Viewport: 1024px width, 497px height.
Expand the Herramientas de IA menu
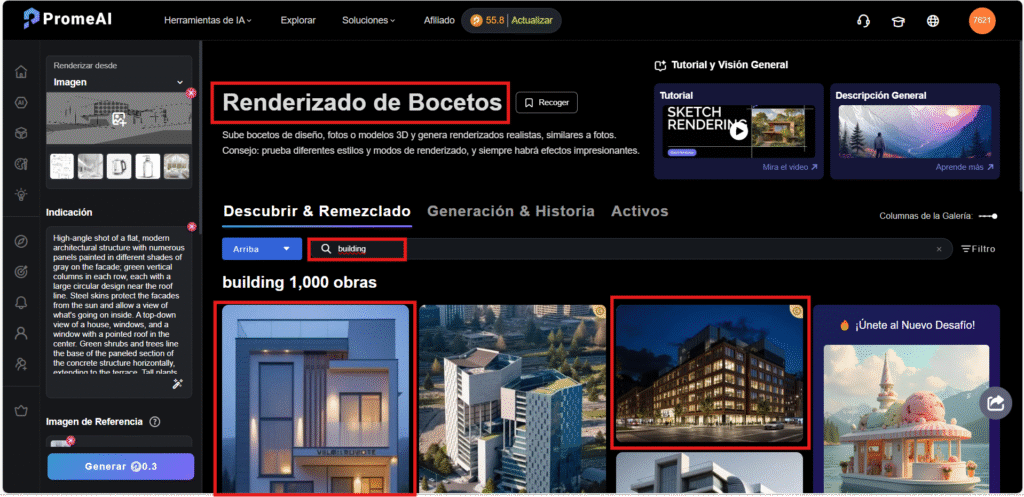coord(208,21)
